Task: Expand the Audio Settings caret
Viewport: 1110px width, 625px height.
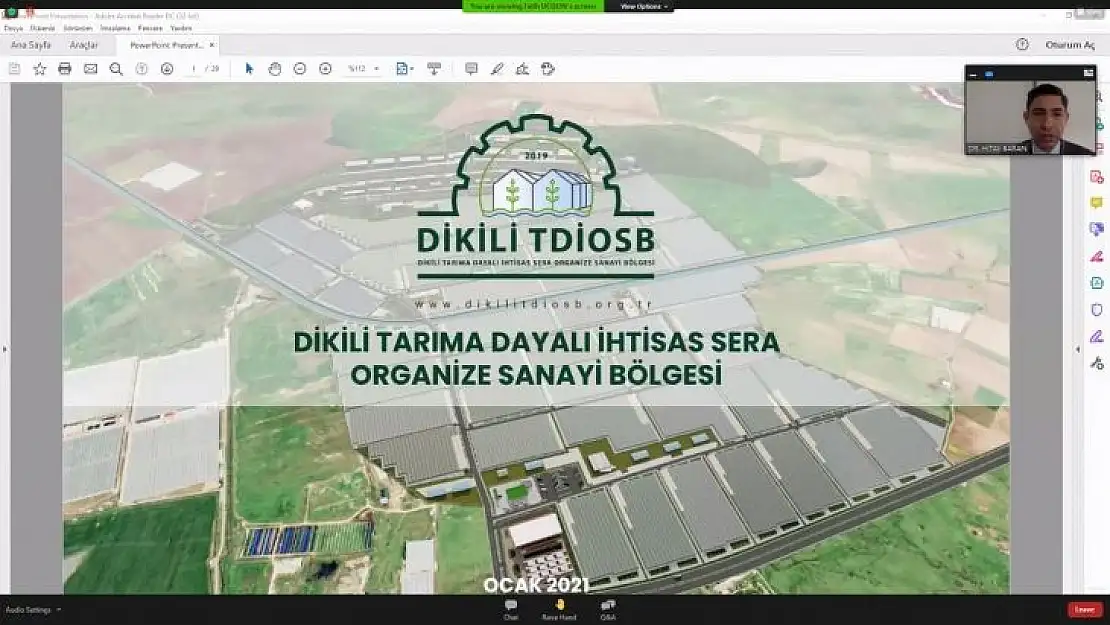Action: click(x=59, y=609)
